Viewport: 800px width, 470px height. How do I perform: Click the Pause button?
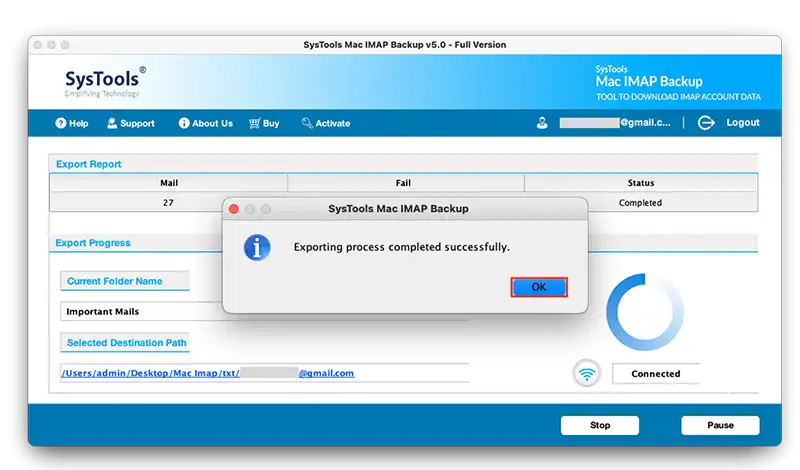click(720, 425)
